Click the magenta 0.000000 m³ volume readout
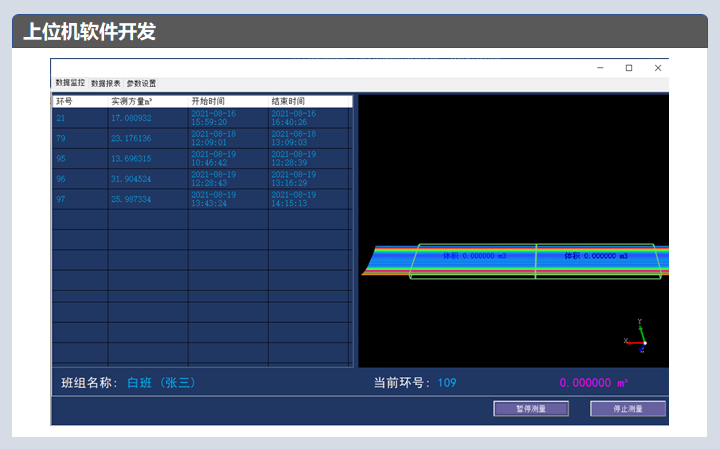Screen dimensions: 720x449 (x=594, y=382)
